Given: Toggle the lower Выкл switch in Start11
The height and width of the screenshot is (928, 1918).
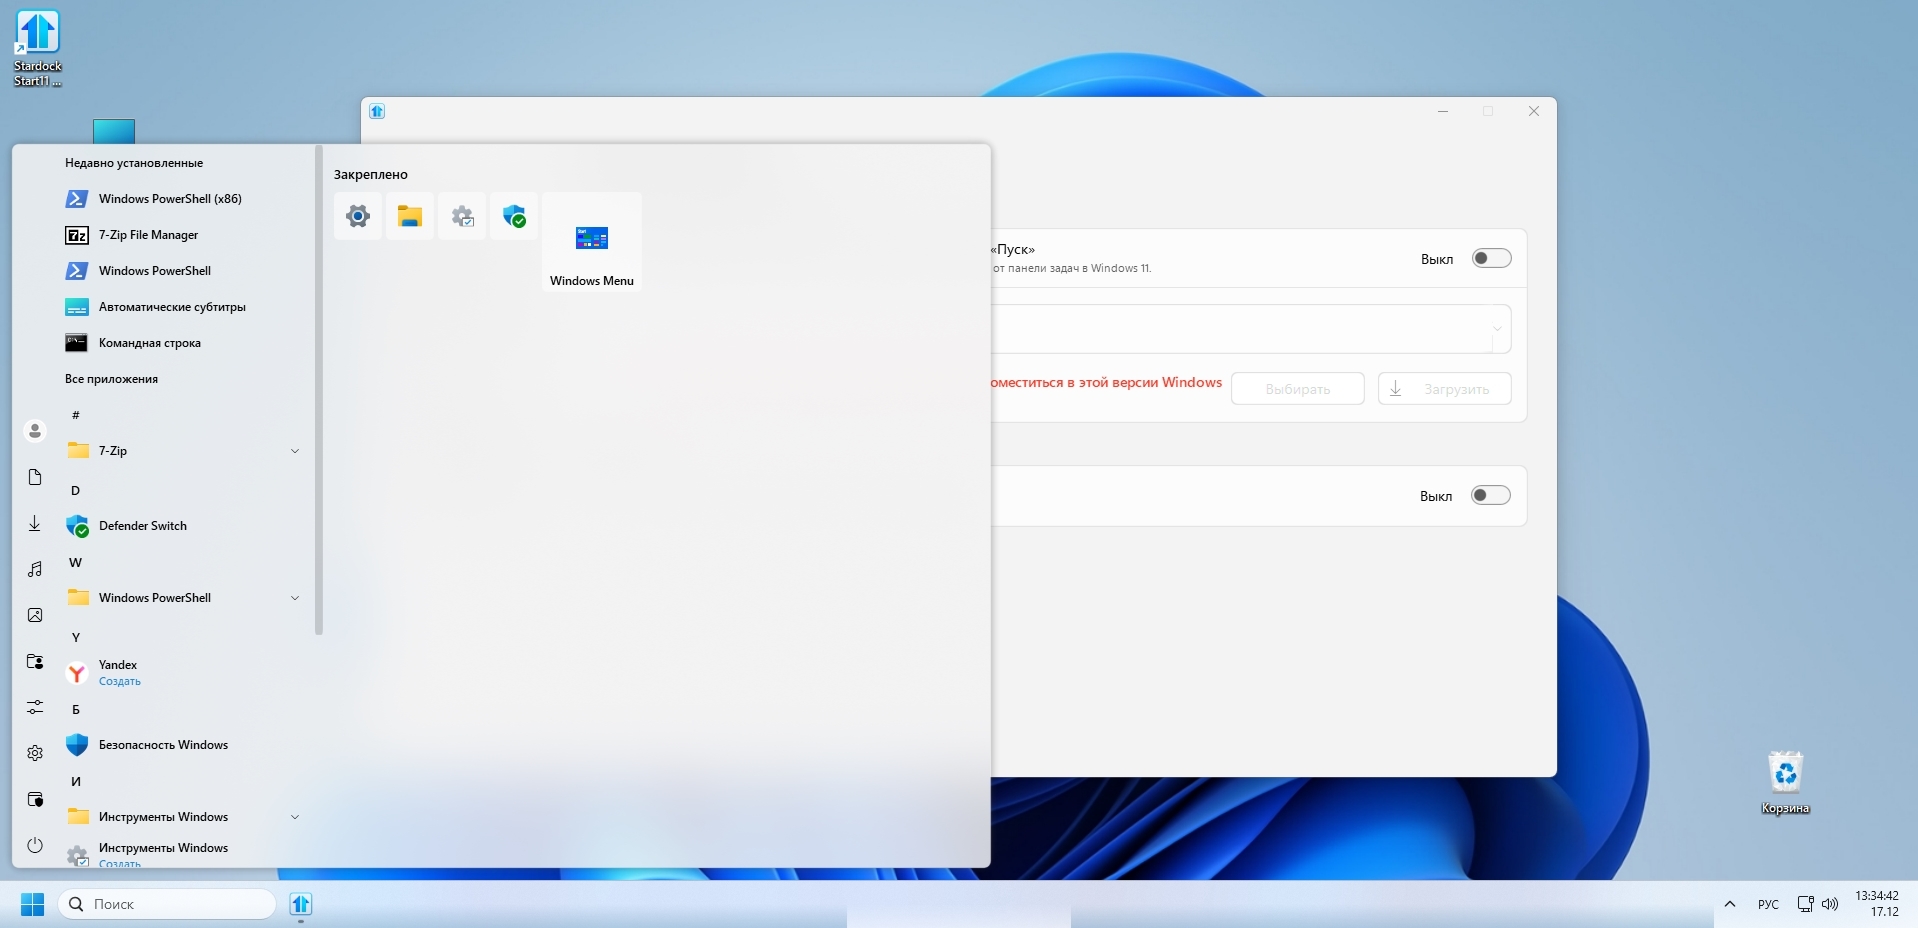Looking at the screenshot, I should [x=1490, y=496].
